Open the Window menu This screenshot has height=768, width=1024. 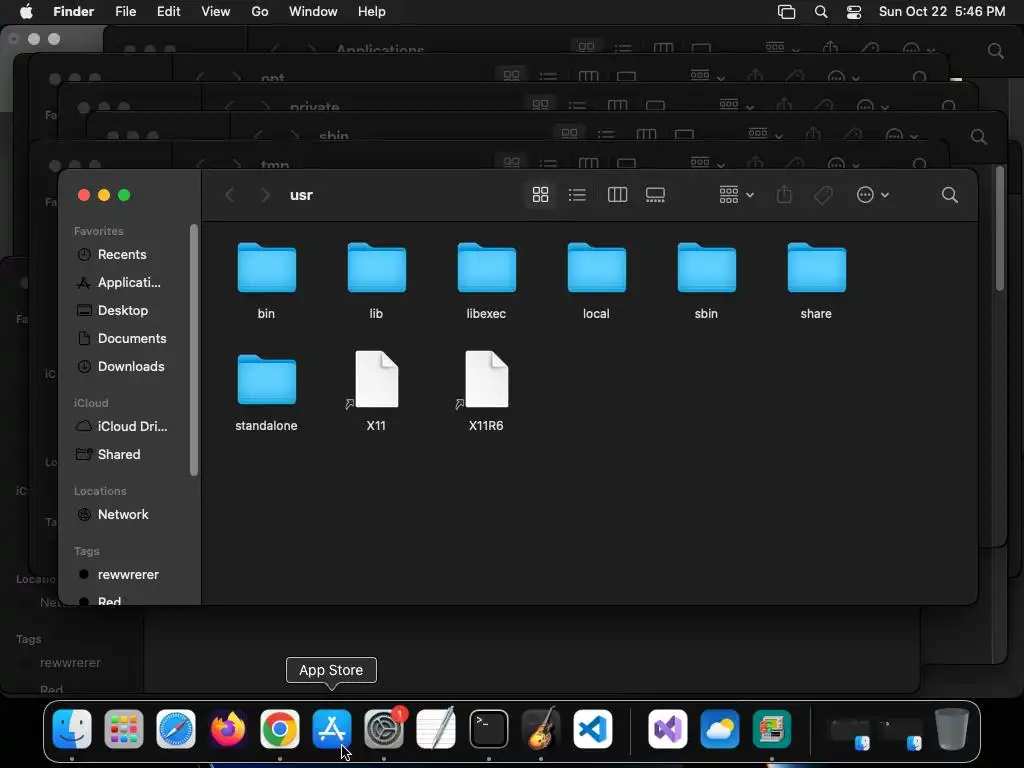click(313, 12)
